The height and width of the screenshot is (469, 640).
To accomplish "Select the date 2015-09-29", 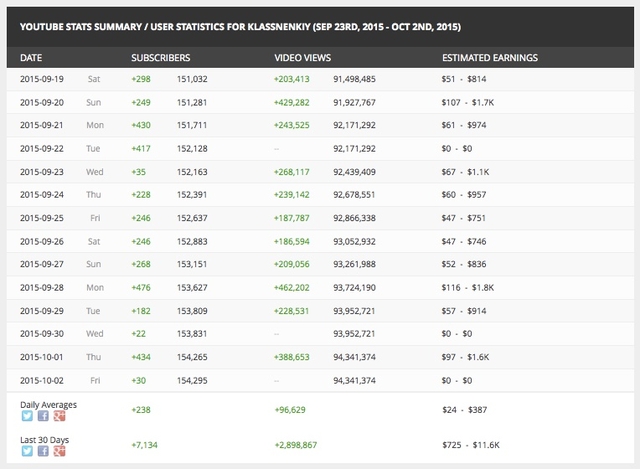I will (42, 311).
